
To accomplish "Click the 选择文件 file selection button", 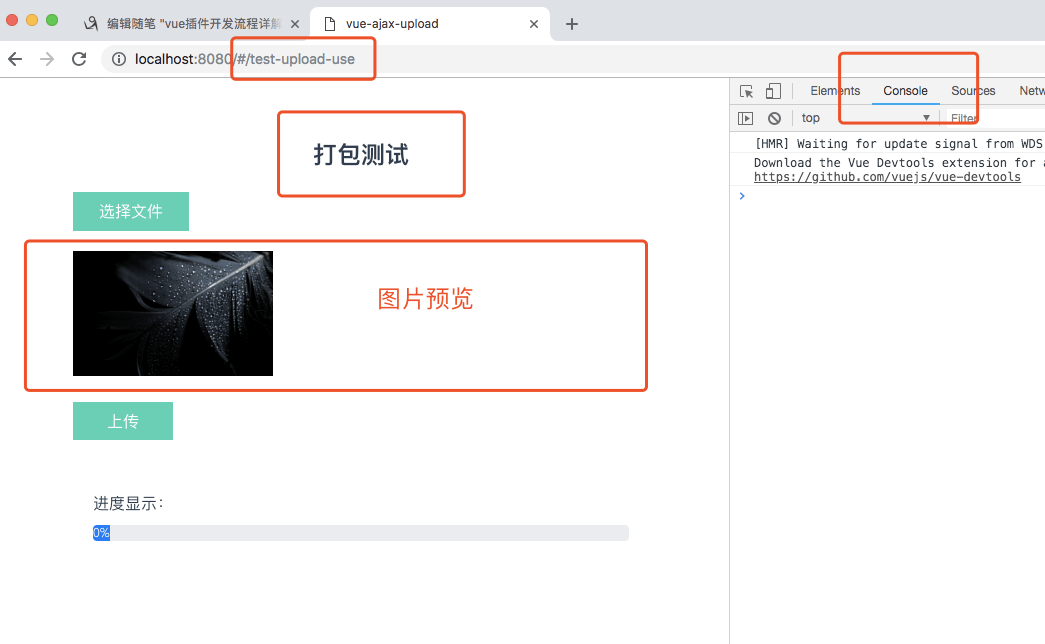I will 130,211.
